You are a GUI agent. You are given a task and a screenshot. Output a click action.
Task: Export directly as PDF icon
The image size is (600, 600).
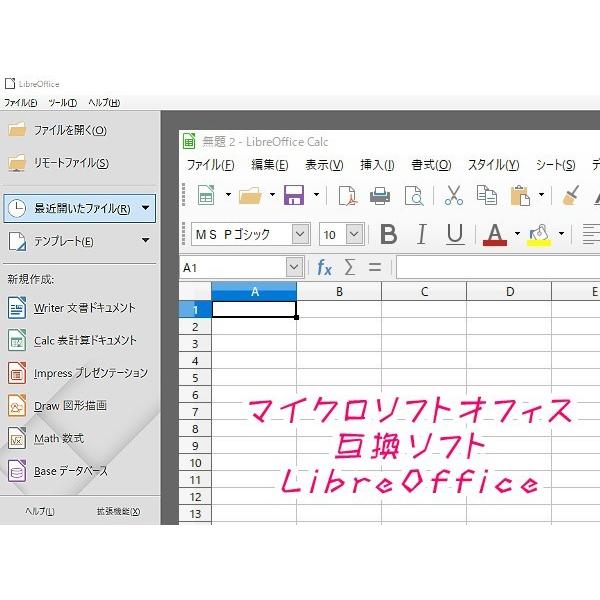pos(348,196)
